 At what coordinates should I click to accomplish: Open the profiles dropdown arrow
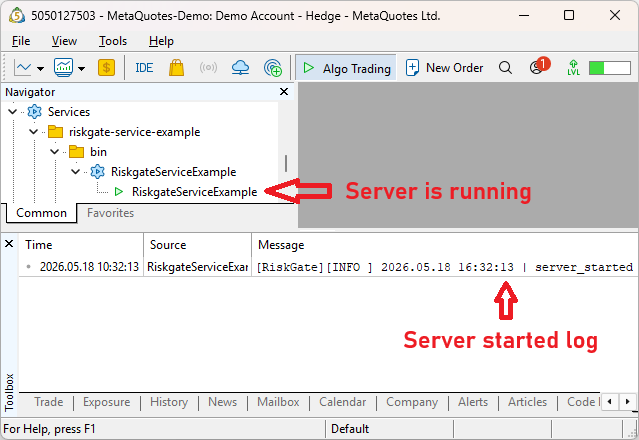(82, 68)
